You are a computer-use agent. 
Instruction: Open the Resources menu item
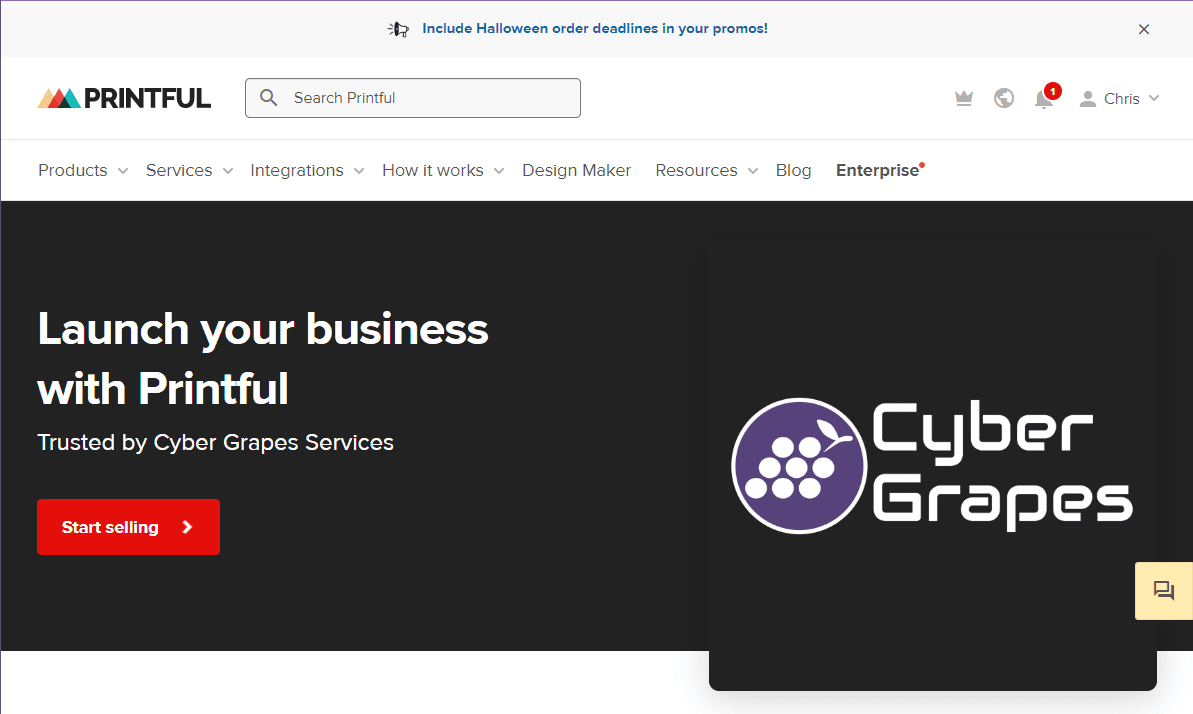[696, 171]
